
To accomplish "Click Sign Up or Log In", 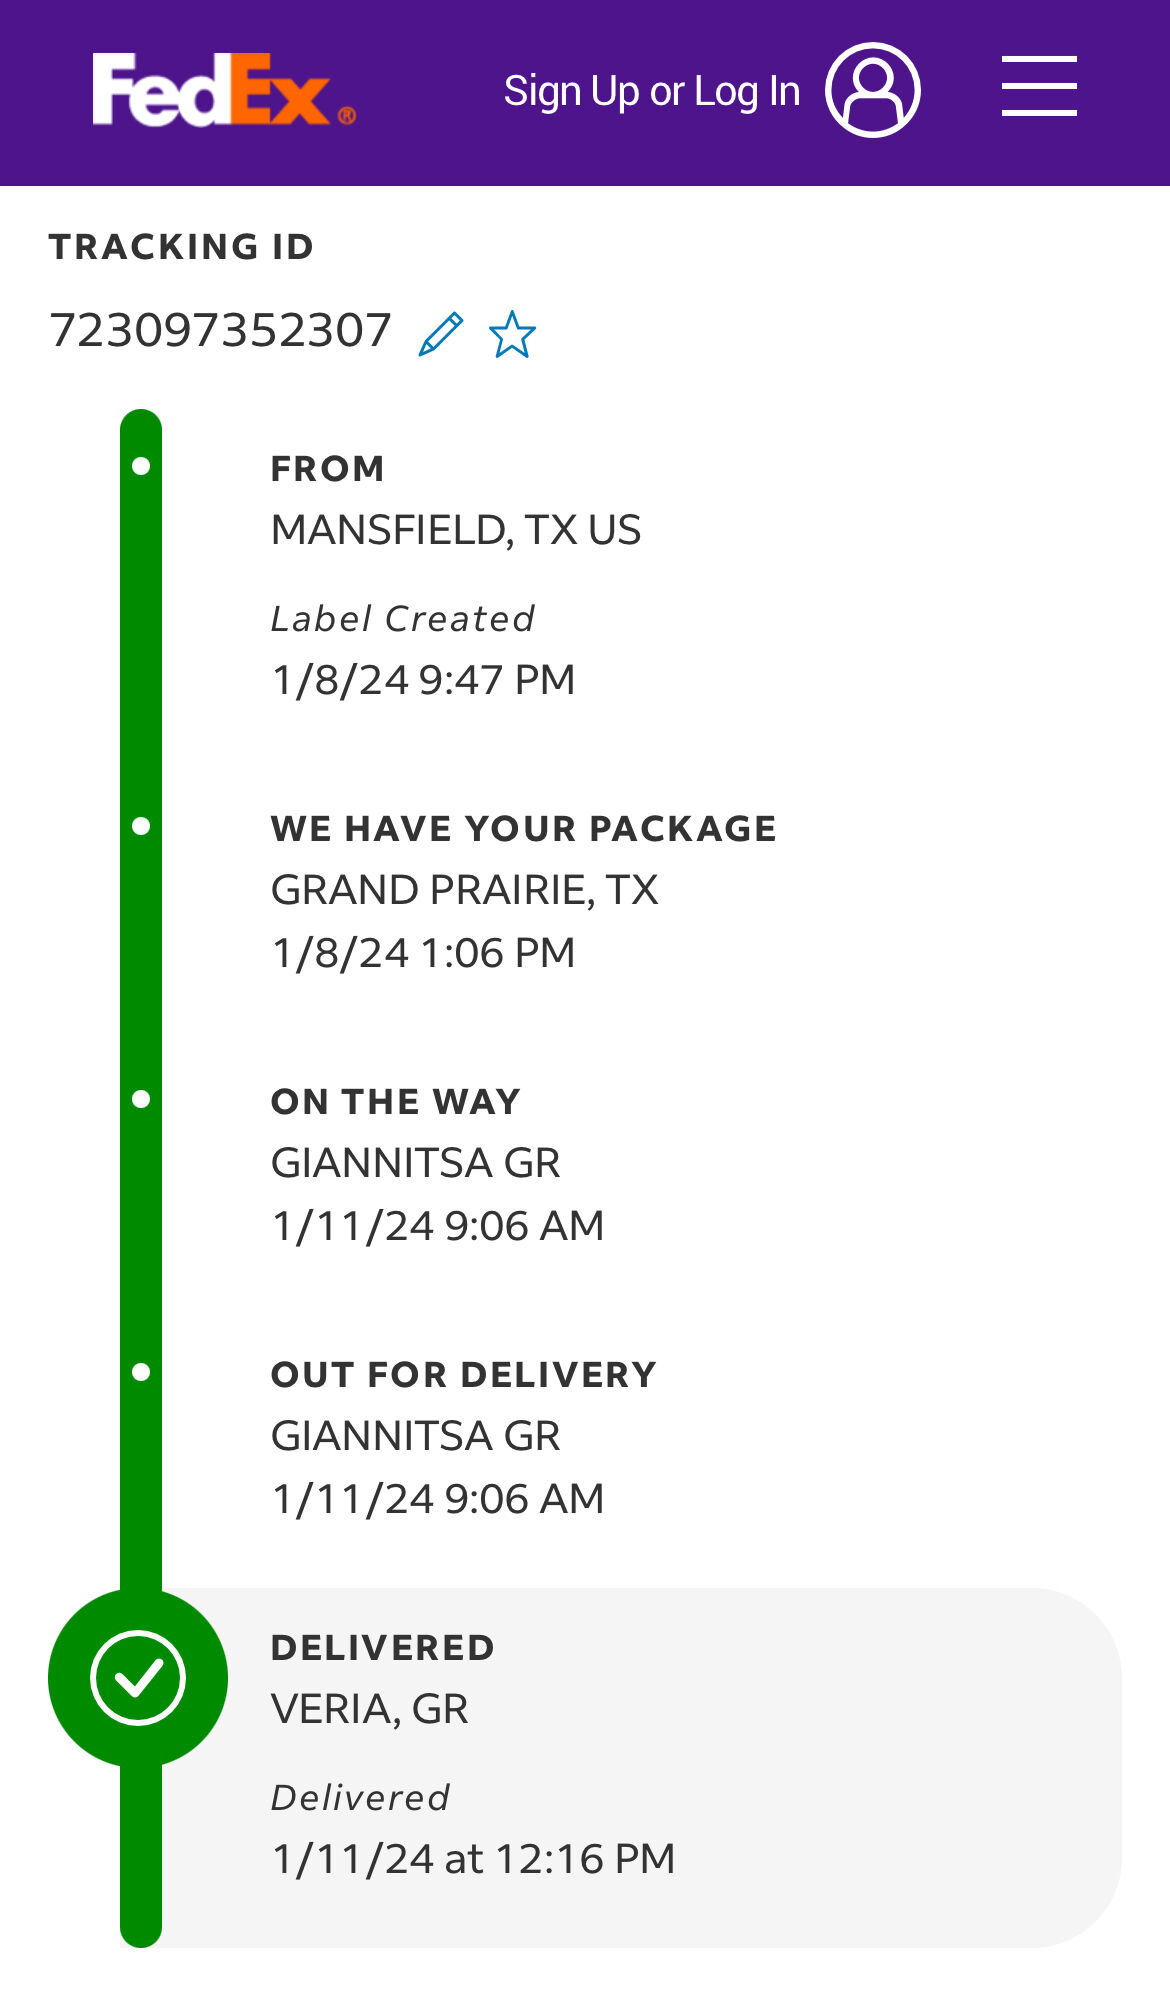I will tap(651, 92).
